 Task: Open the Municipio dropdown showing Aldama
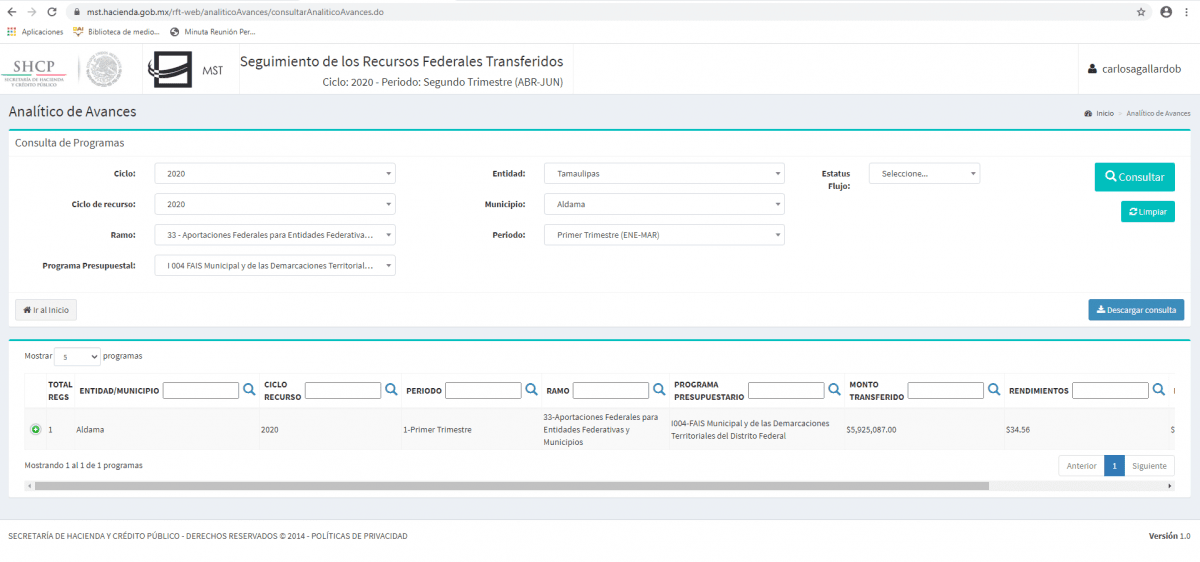tap(664, 204)
